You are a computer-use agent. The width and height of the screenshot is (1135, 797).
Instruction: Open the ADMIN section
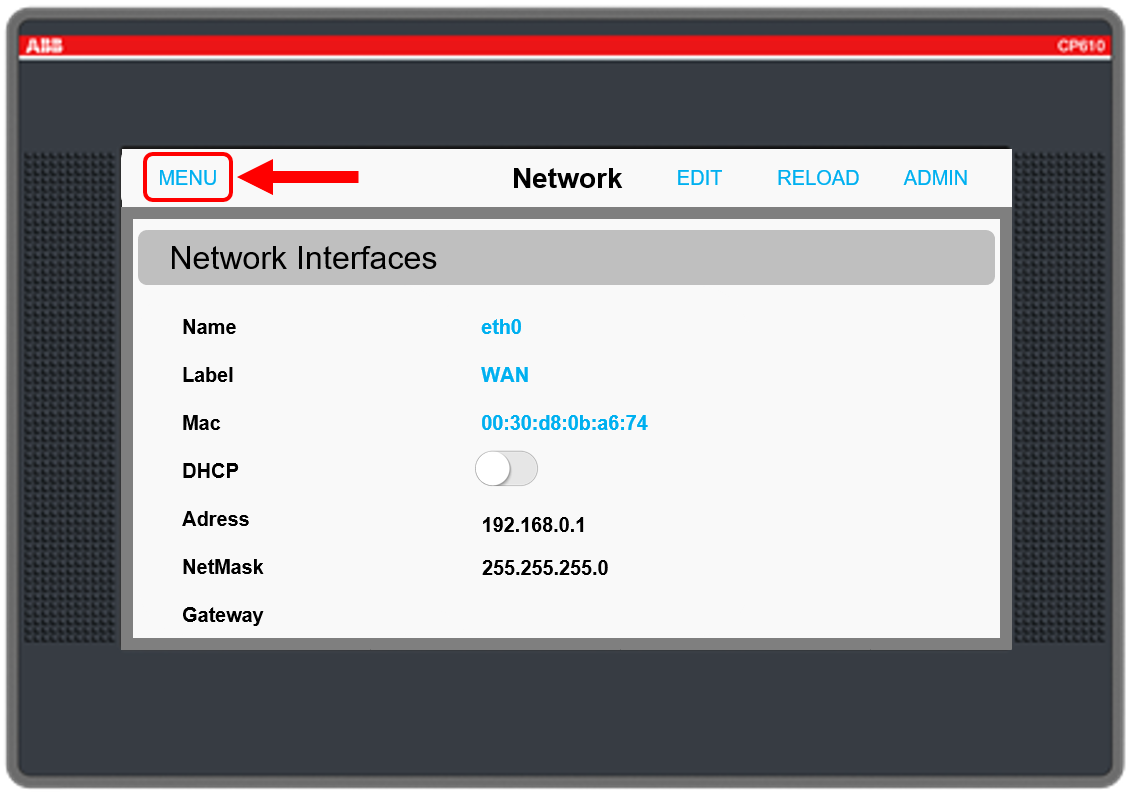pyautogui.click(x=935, y=178)
